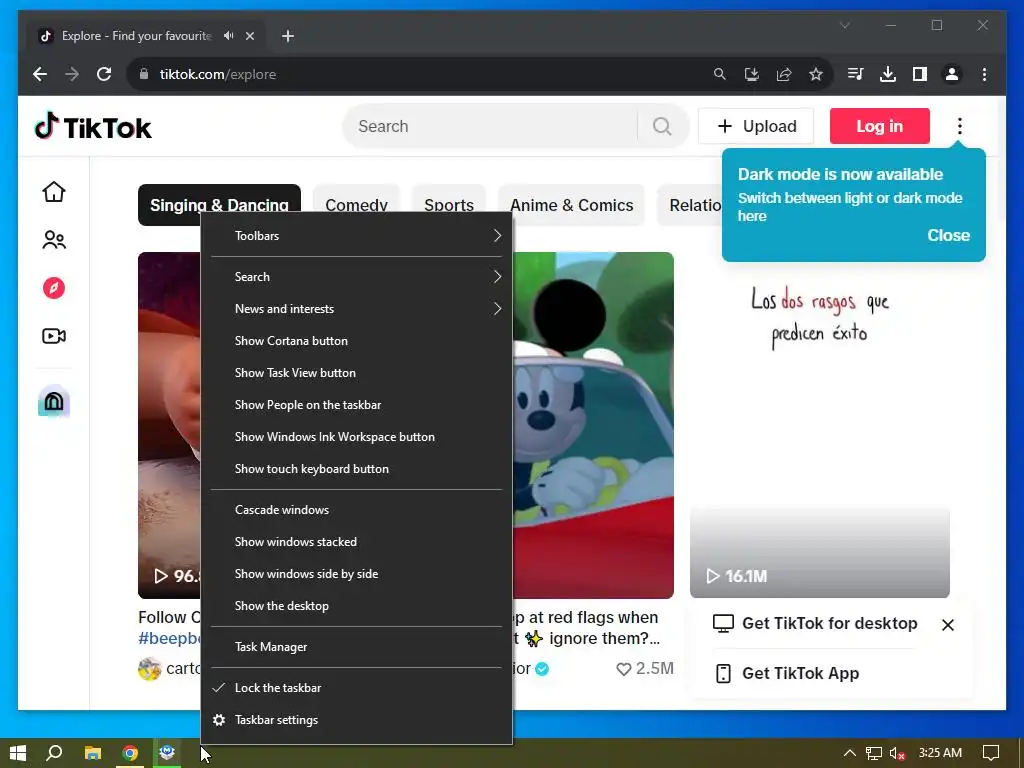
Task: Open the LIVE camera icon
Action: coord(54,336)
